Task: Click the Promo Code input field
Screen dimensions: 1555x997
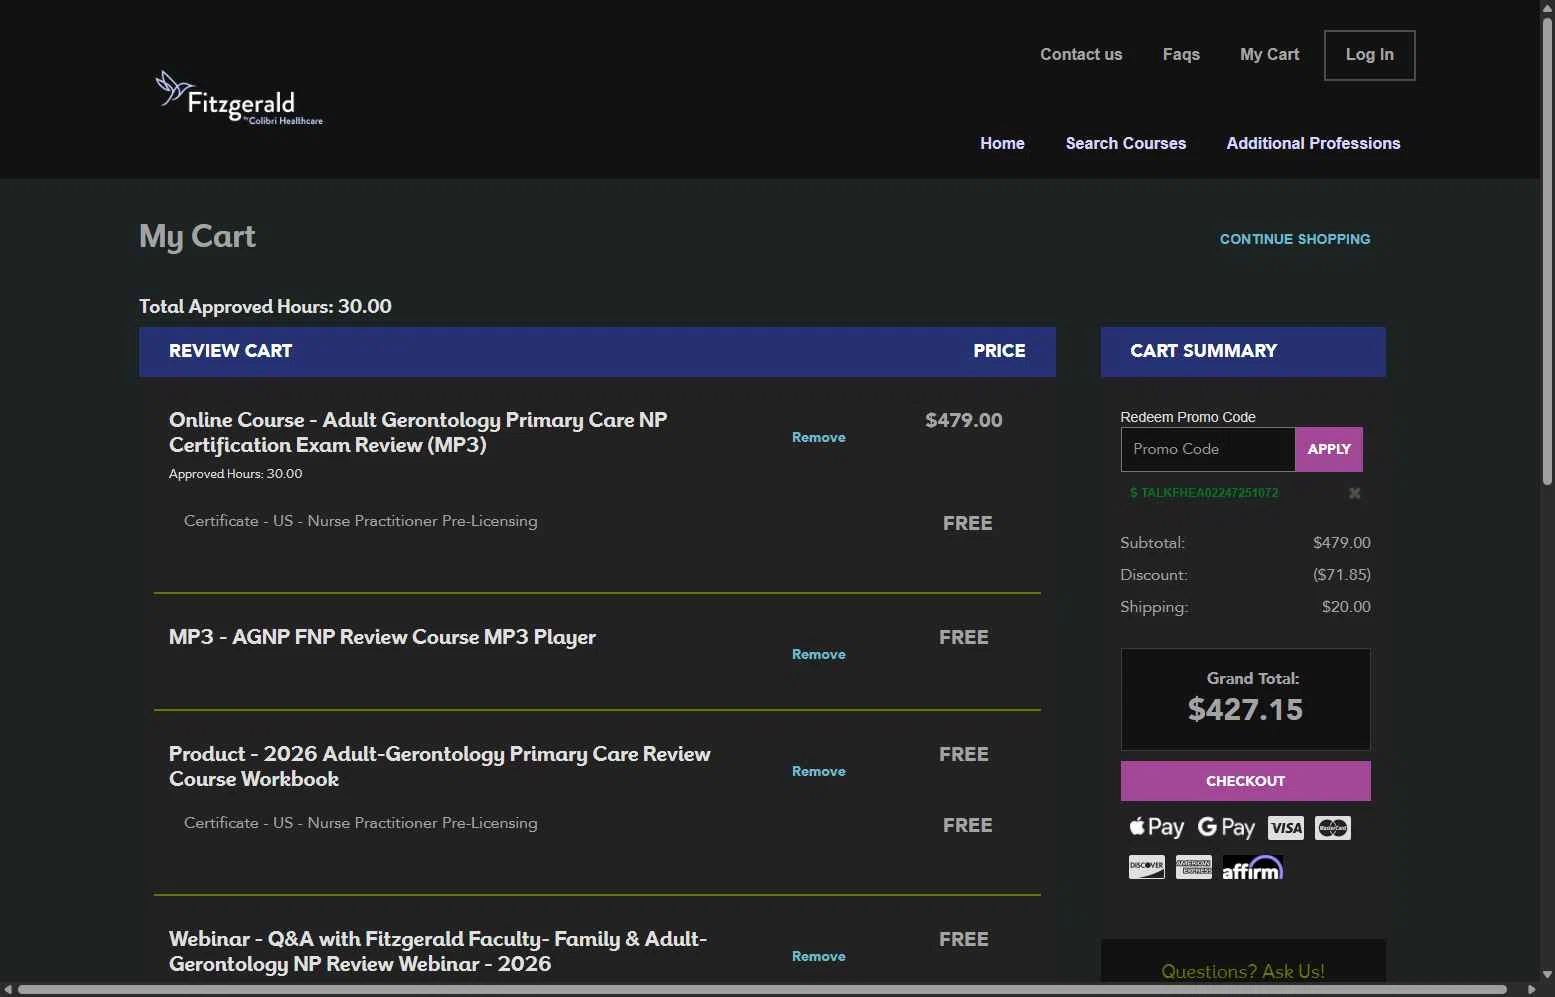Action: (x=1208, y=449)
